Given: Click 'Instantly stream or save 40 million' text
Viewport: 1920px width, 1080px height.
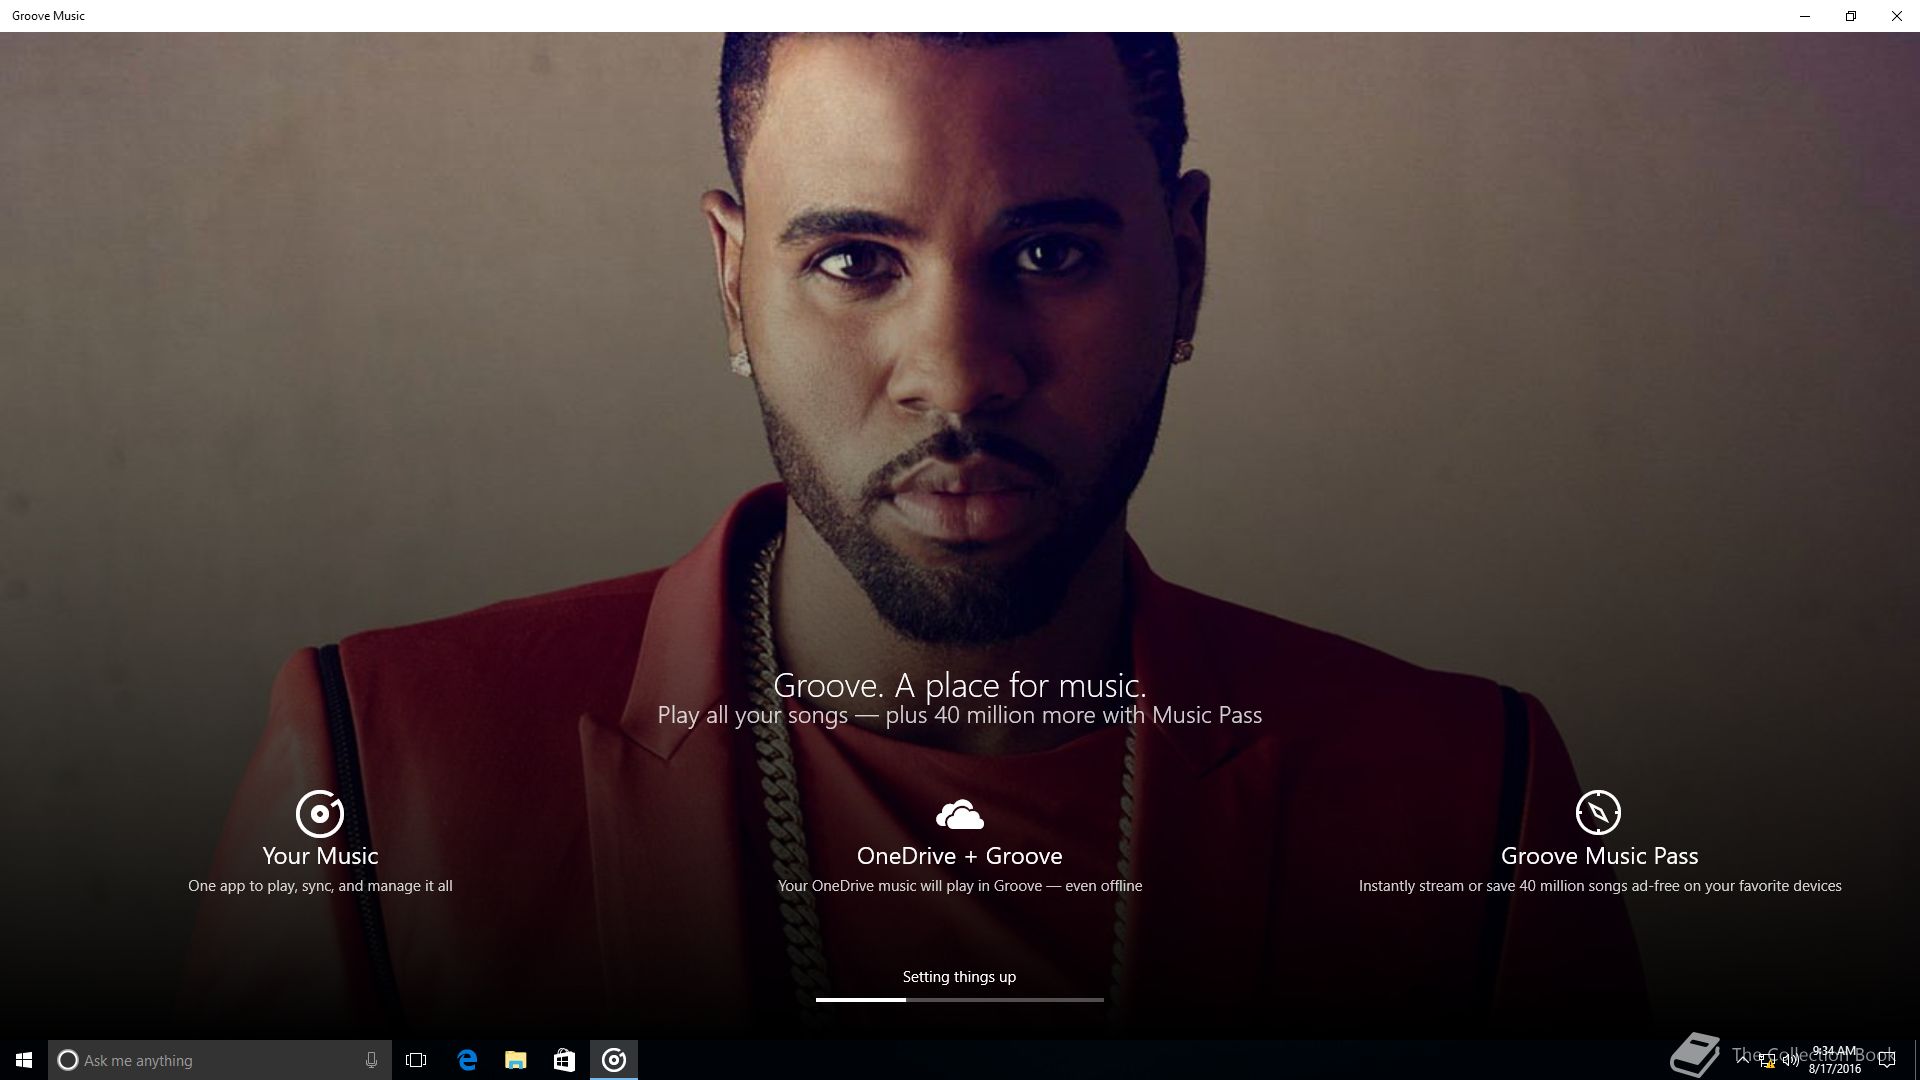Looking at the screenshot, I should pyautogui.click(x=1600, y=886).
